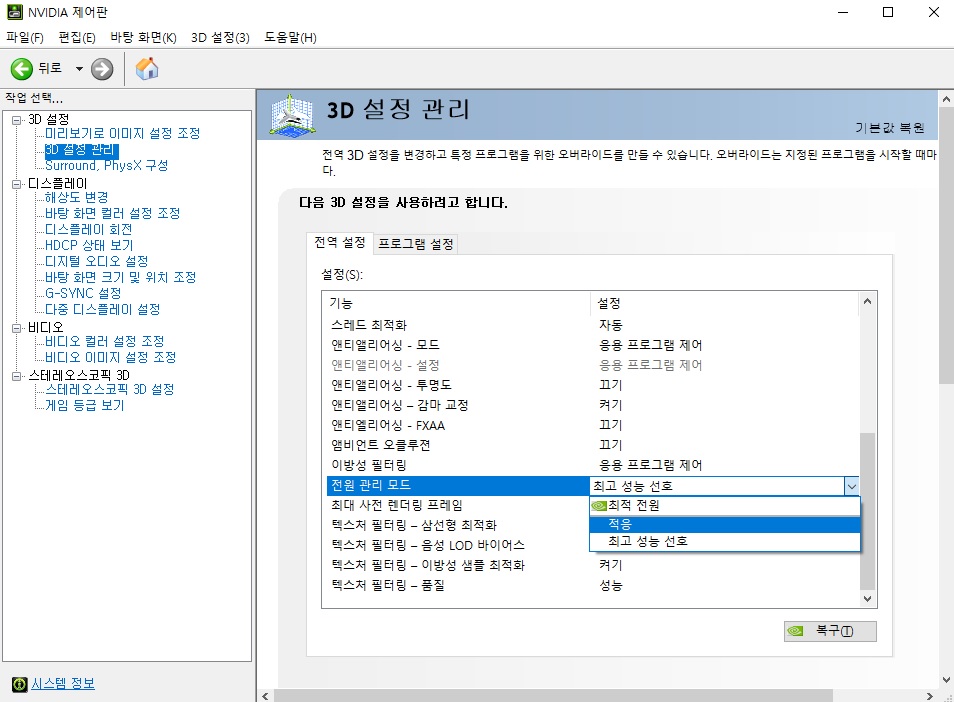This screenshot has height=702, width=954.
Task: Collapse the 스테레오스코픽 3D tree node
Action: tap(16, 376)
